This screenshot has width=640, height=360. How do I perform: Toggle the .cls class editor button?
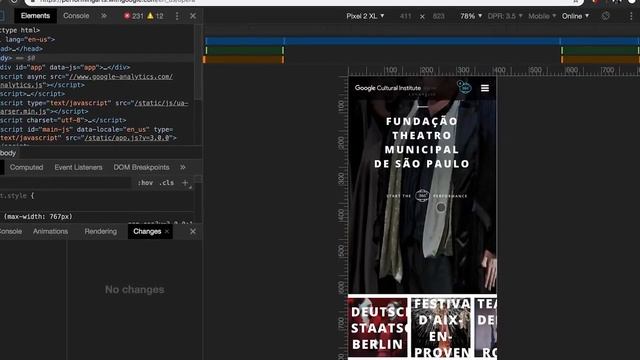(167, 183)
